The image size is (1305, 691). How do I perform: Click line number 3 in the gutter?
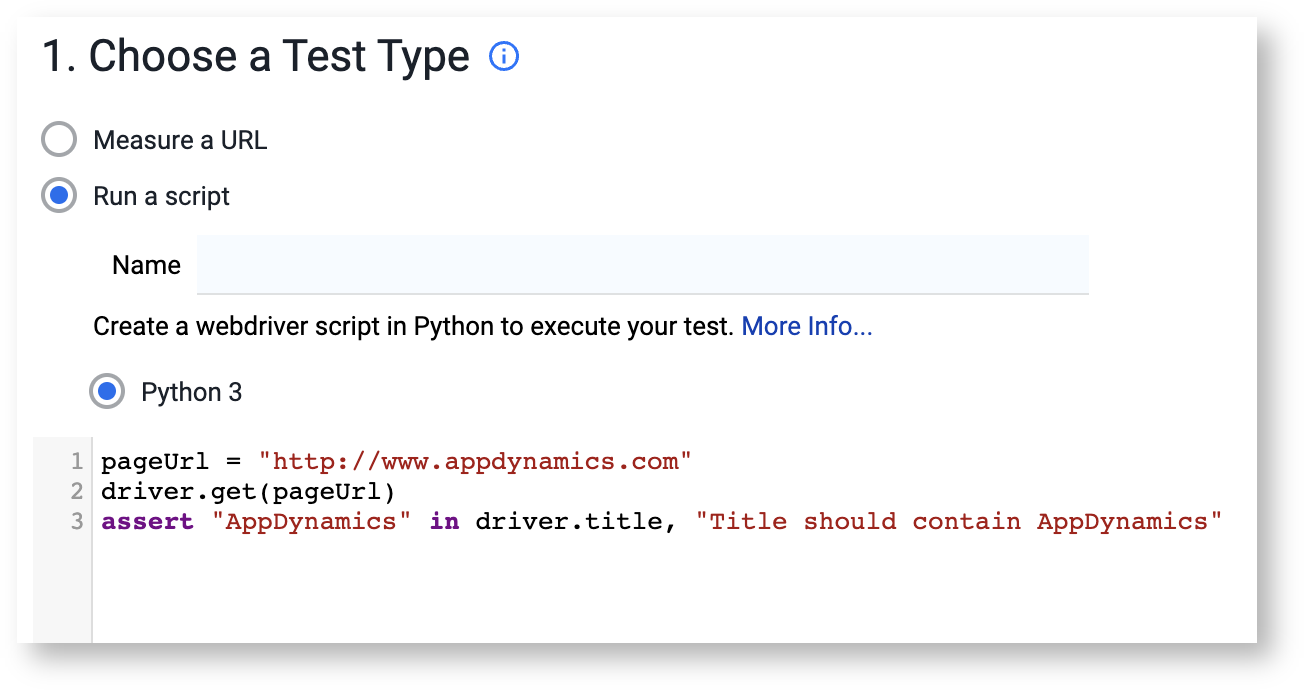pyautogui.click(x=76, y=522)
